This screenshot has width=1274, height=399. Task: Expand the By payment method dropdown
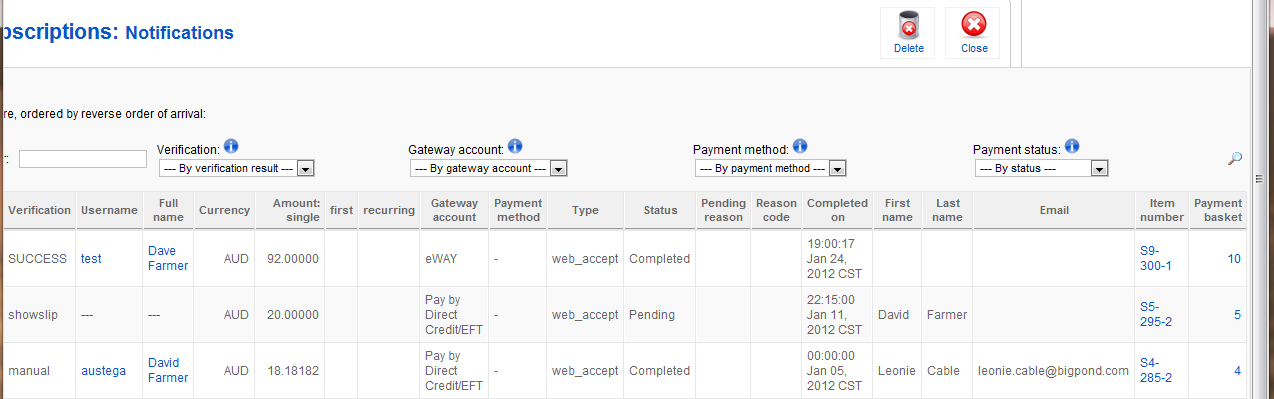tap(770, 168)
